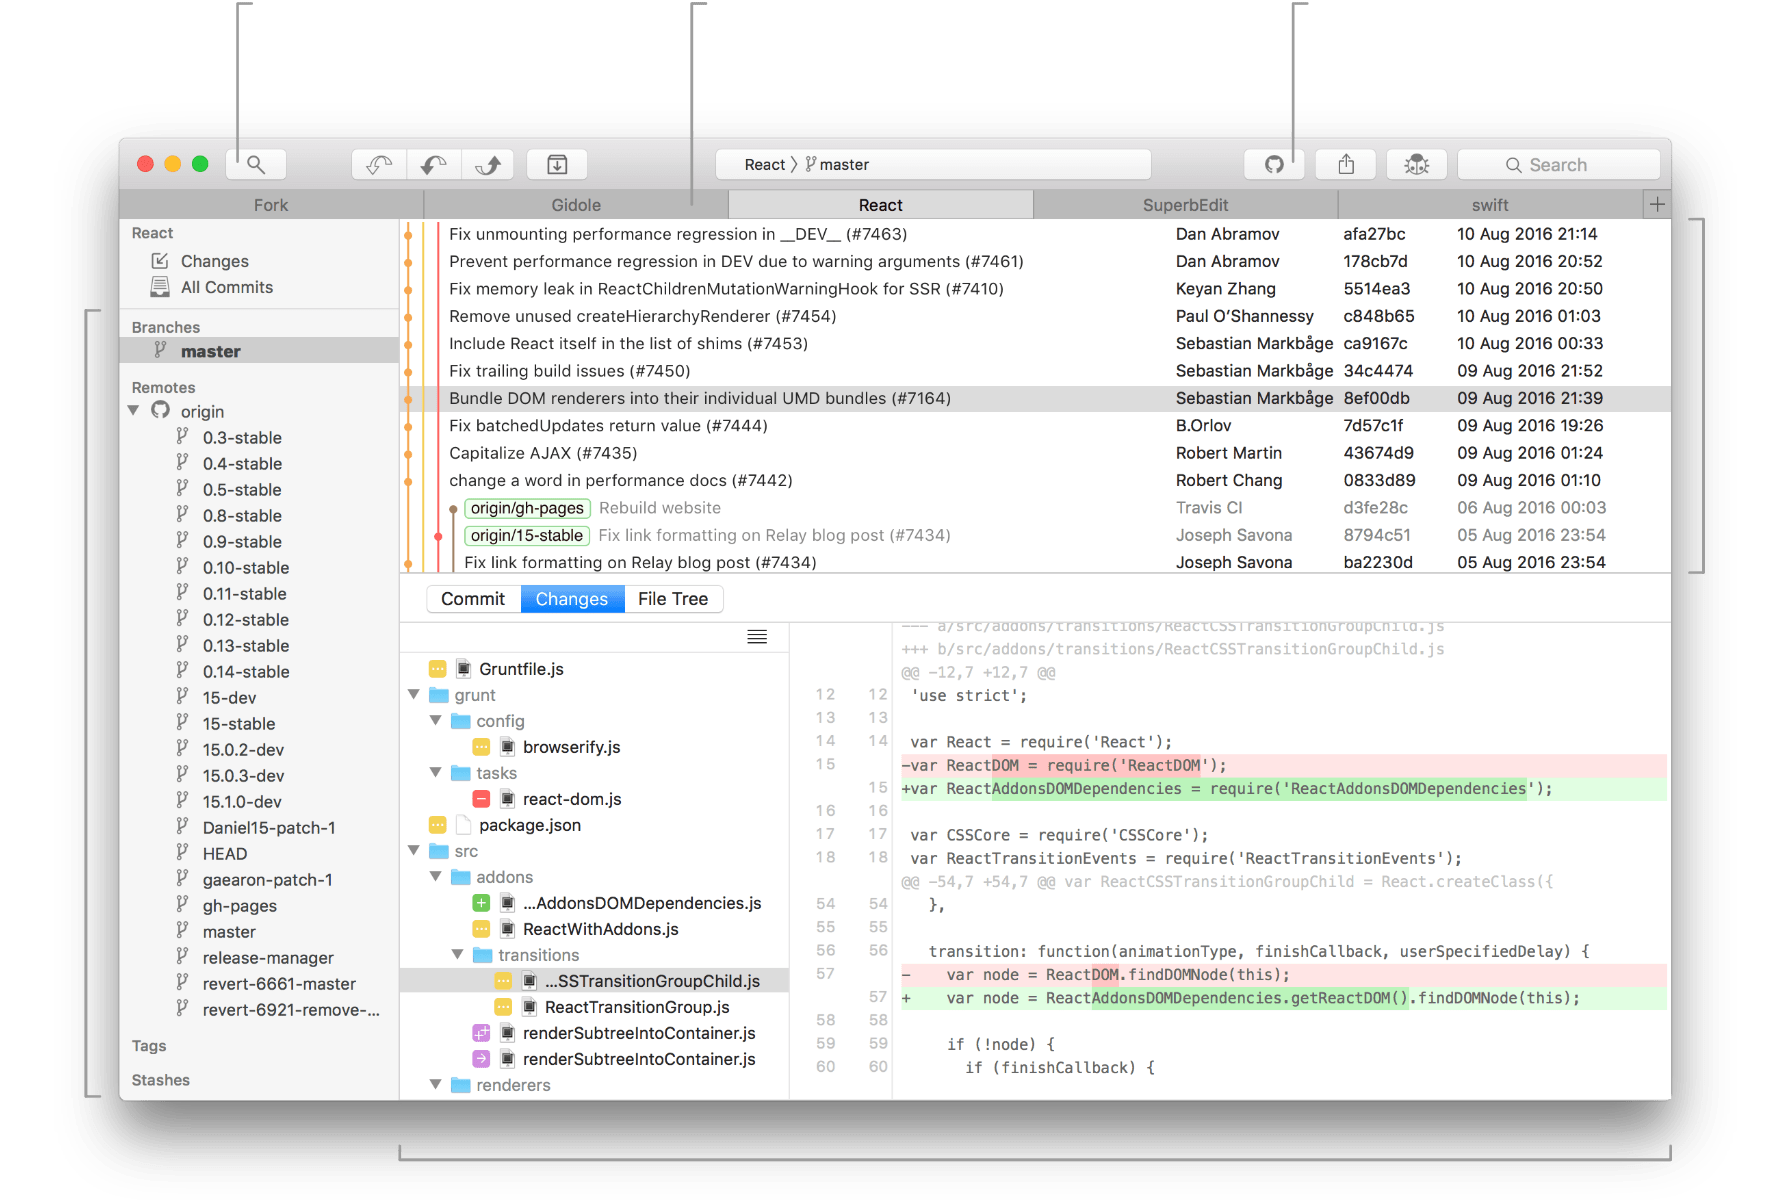Select the File Tree detail tab
The width and height of the screenshot is (1780, 1200).
click(x=673, y=599)
